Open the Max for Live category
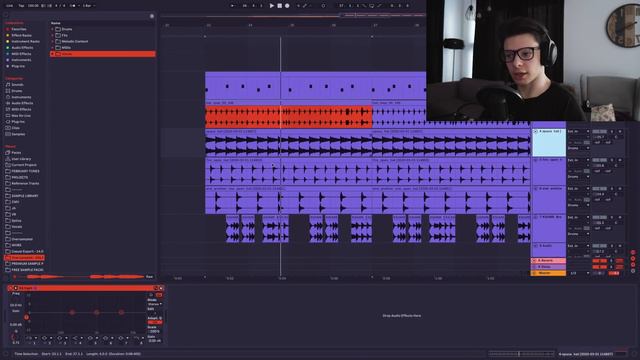 click(21, 116)
